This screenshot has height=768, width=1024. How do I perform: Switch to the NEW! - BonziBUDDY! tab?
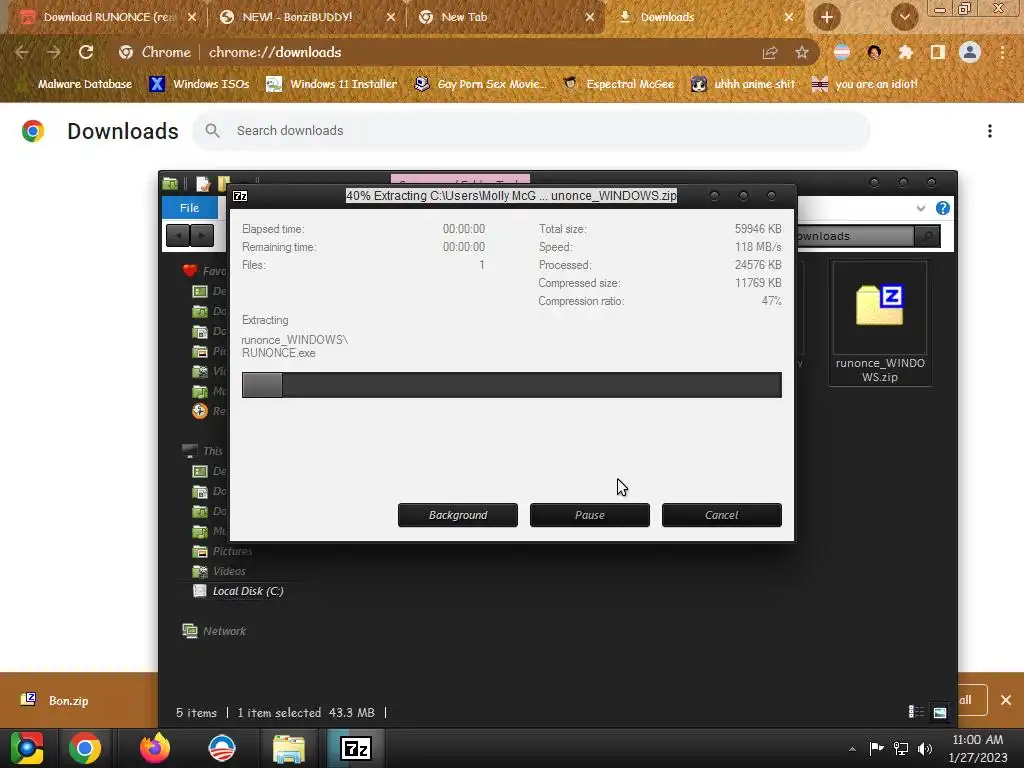pyautogui.click(x=307, y=17)
